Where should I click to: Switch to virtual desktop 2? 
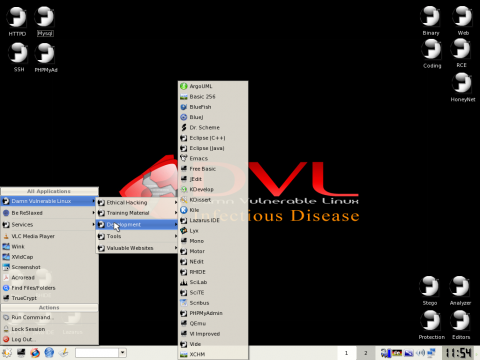click(366, 353)
